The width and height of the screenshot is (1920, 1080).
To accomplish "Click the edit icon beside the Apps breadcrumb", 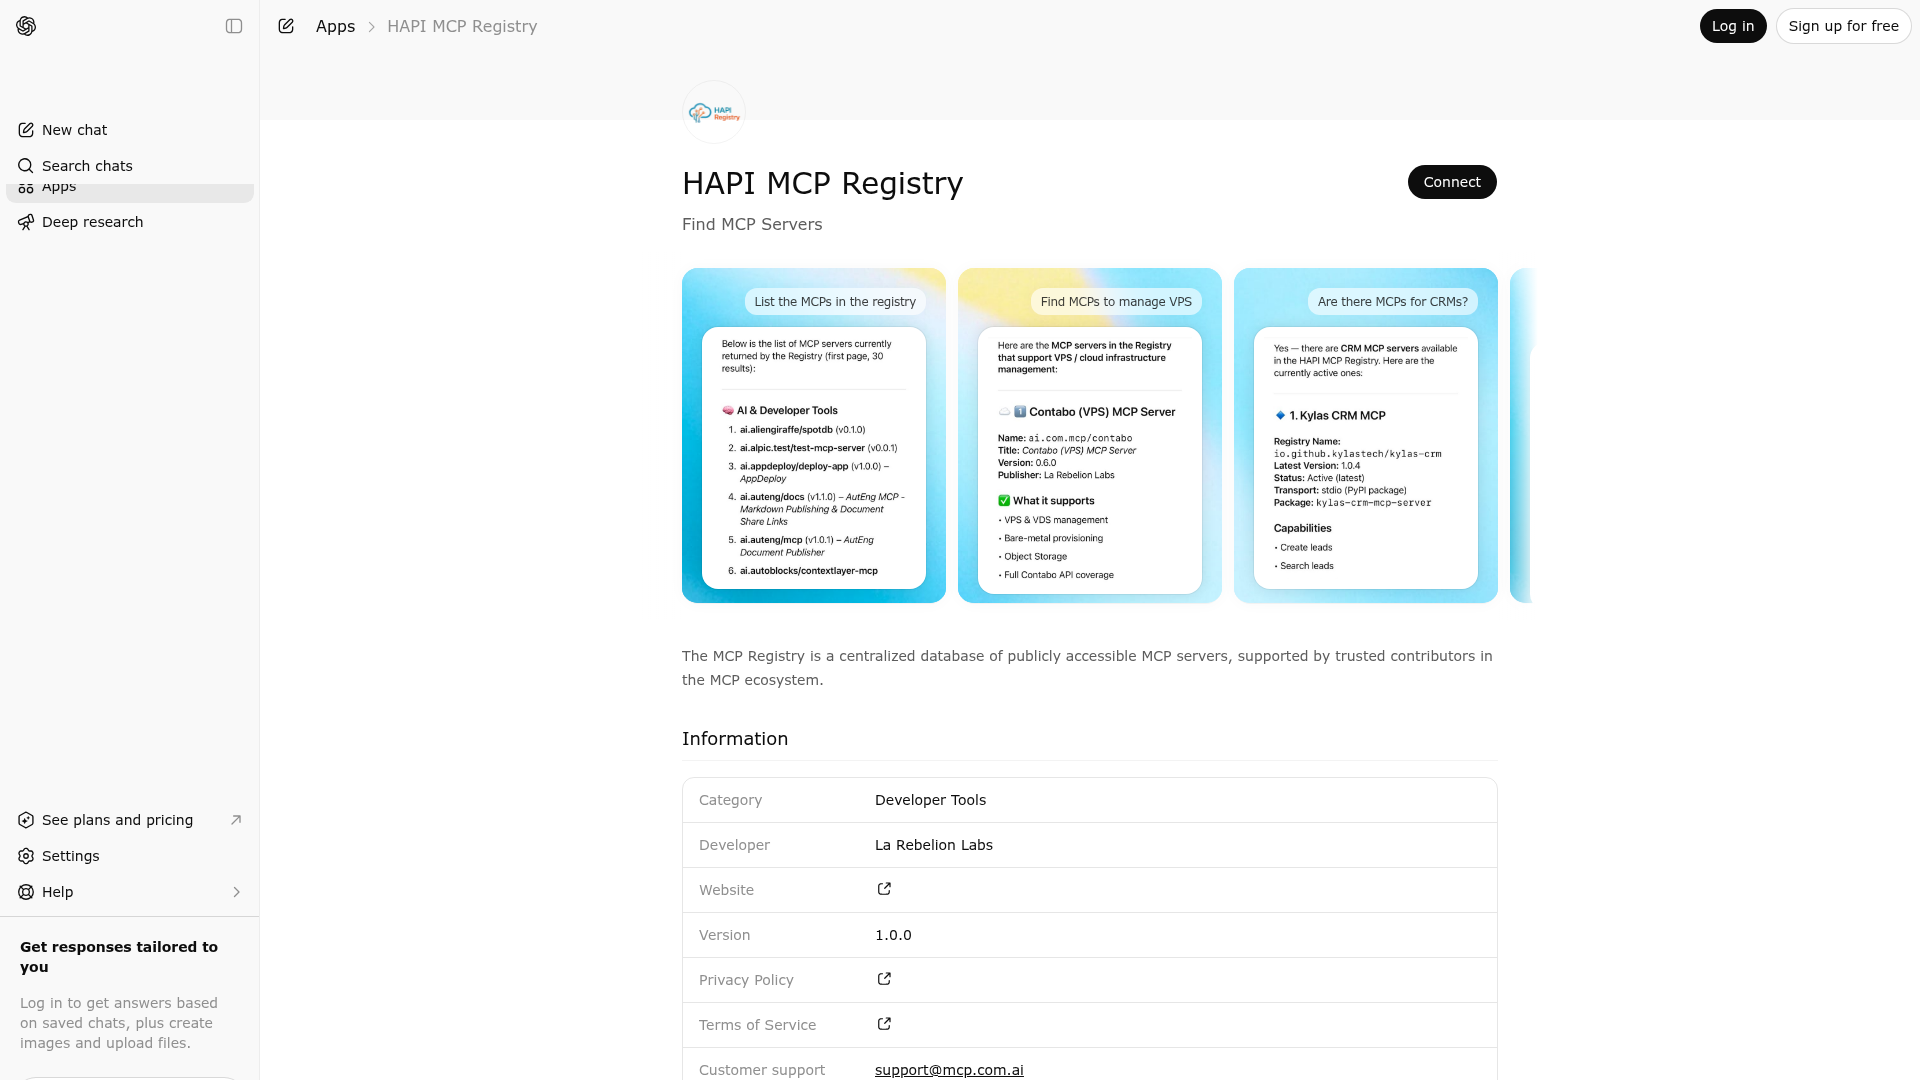I will [286, 26].
